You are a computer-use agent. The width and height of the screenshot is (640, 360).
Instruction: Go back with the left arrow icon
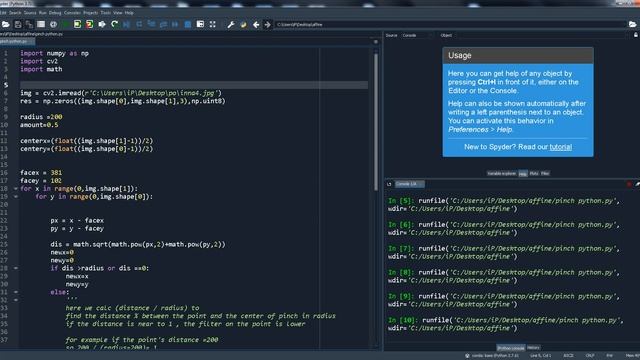coord(256,24)
